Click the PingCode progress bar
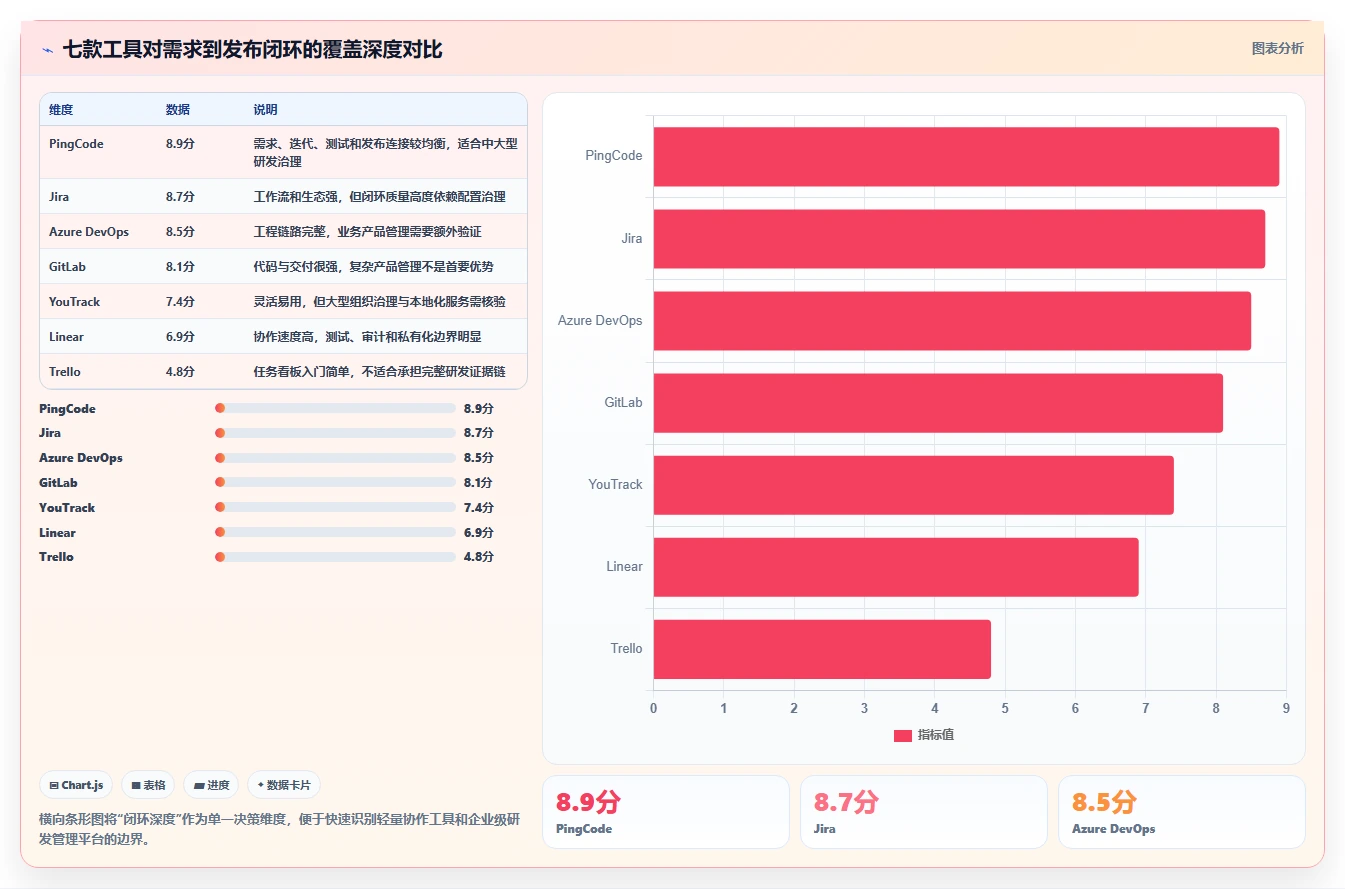This screenshot has height=889, width=1345. [335, 408]
